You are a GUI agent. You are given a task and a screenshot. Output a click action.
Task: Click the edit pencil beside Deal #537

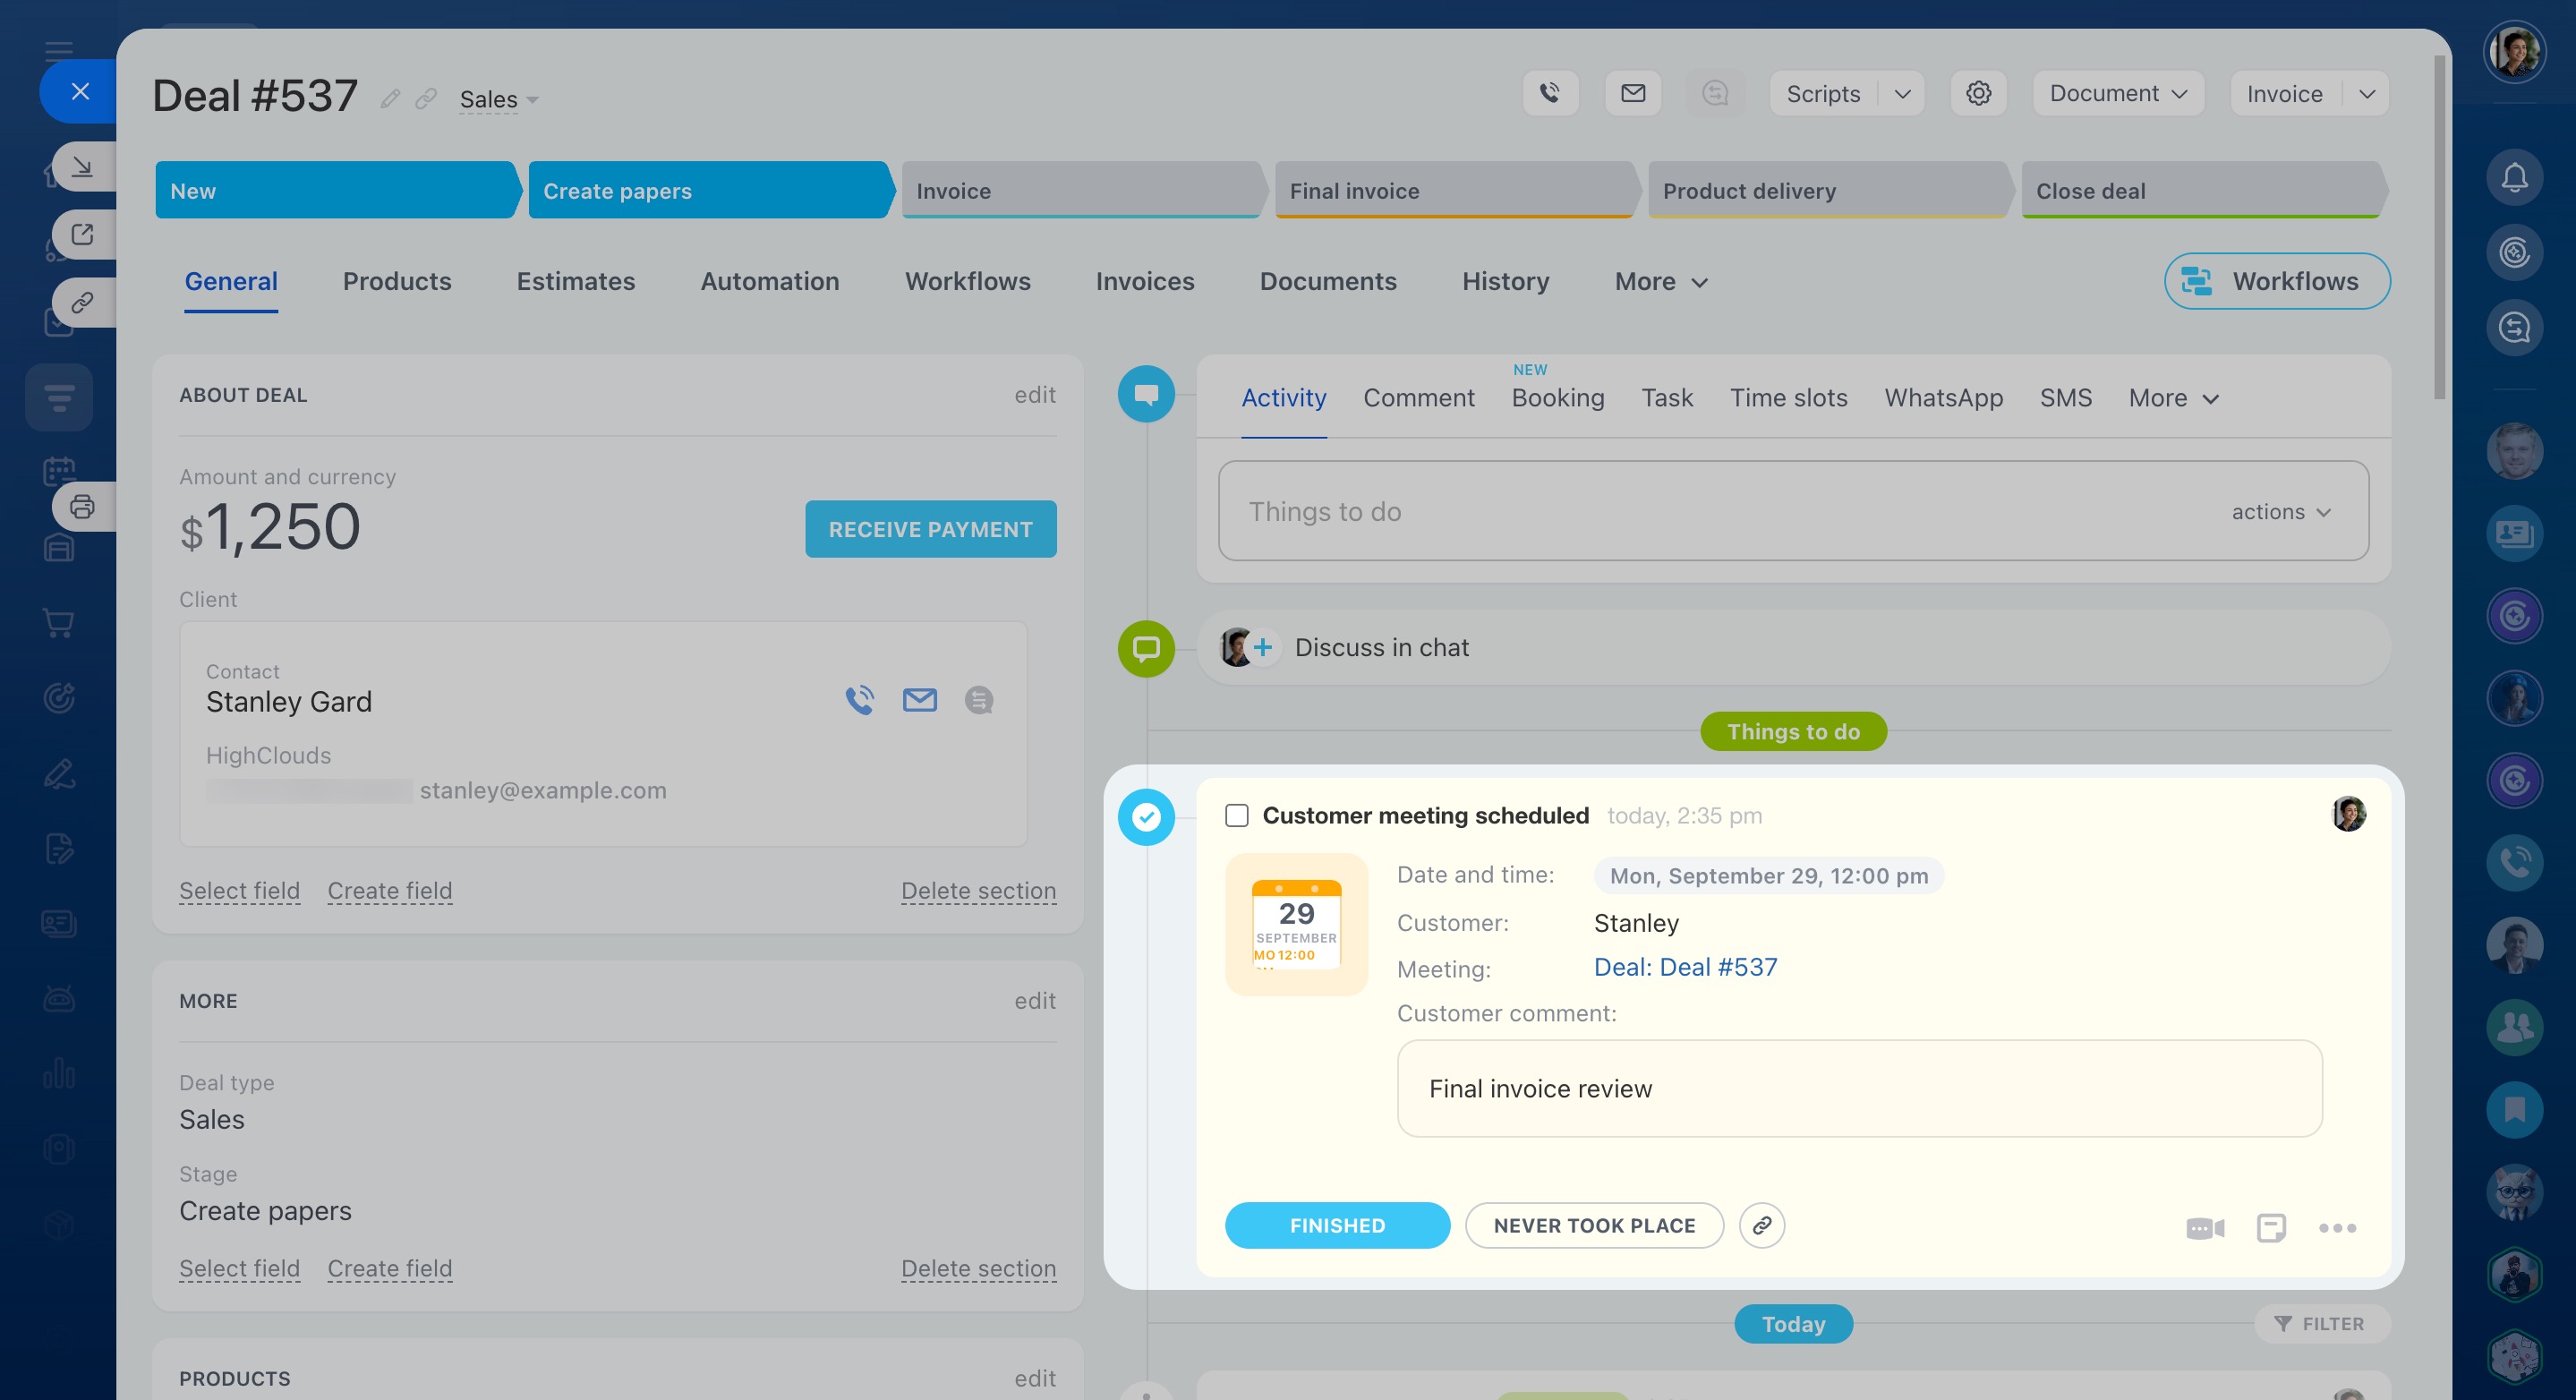tap(390, 98)
